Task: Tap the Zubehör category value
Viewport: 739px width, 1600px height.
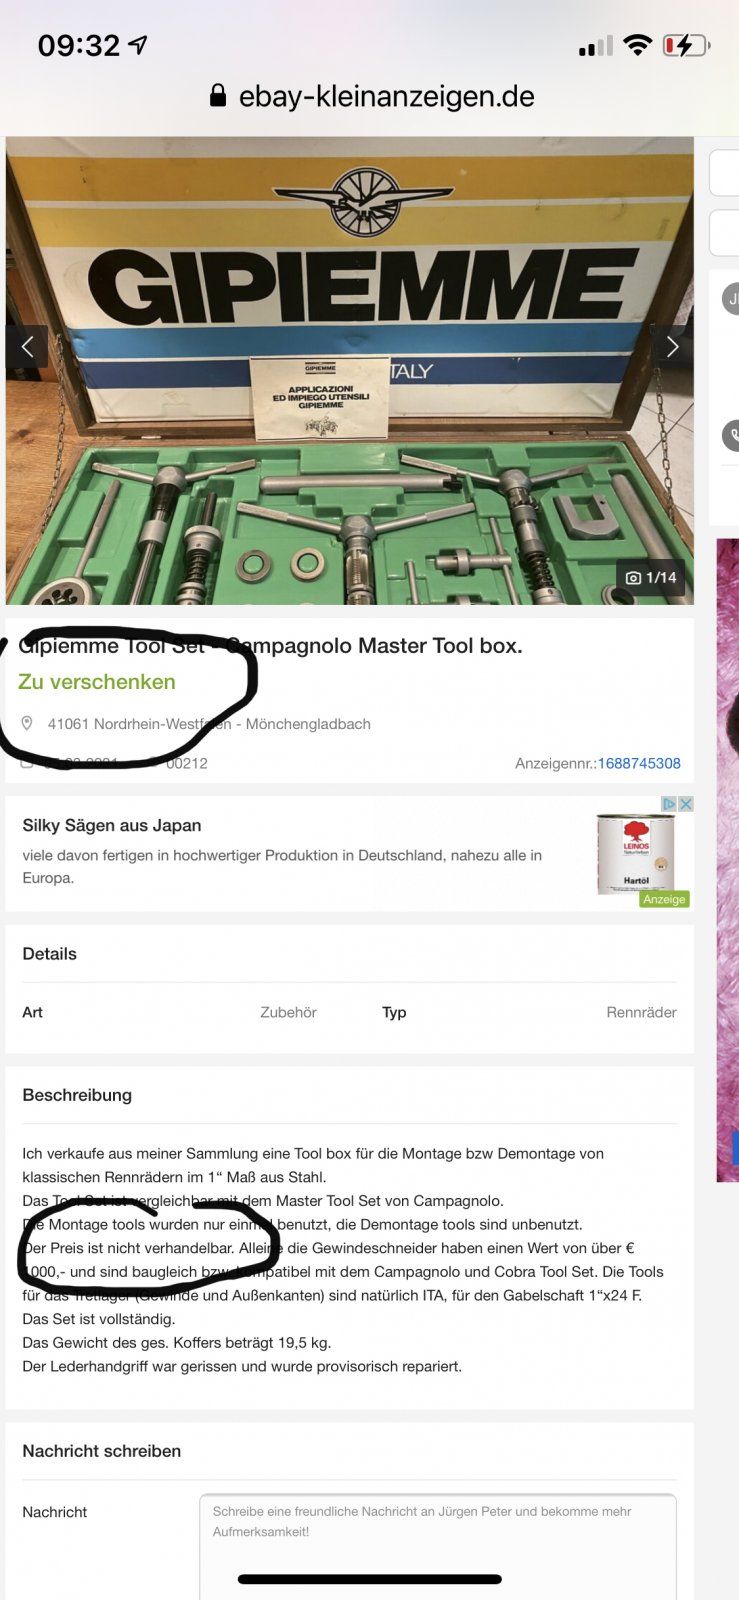Action: tap(288, 1012)
